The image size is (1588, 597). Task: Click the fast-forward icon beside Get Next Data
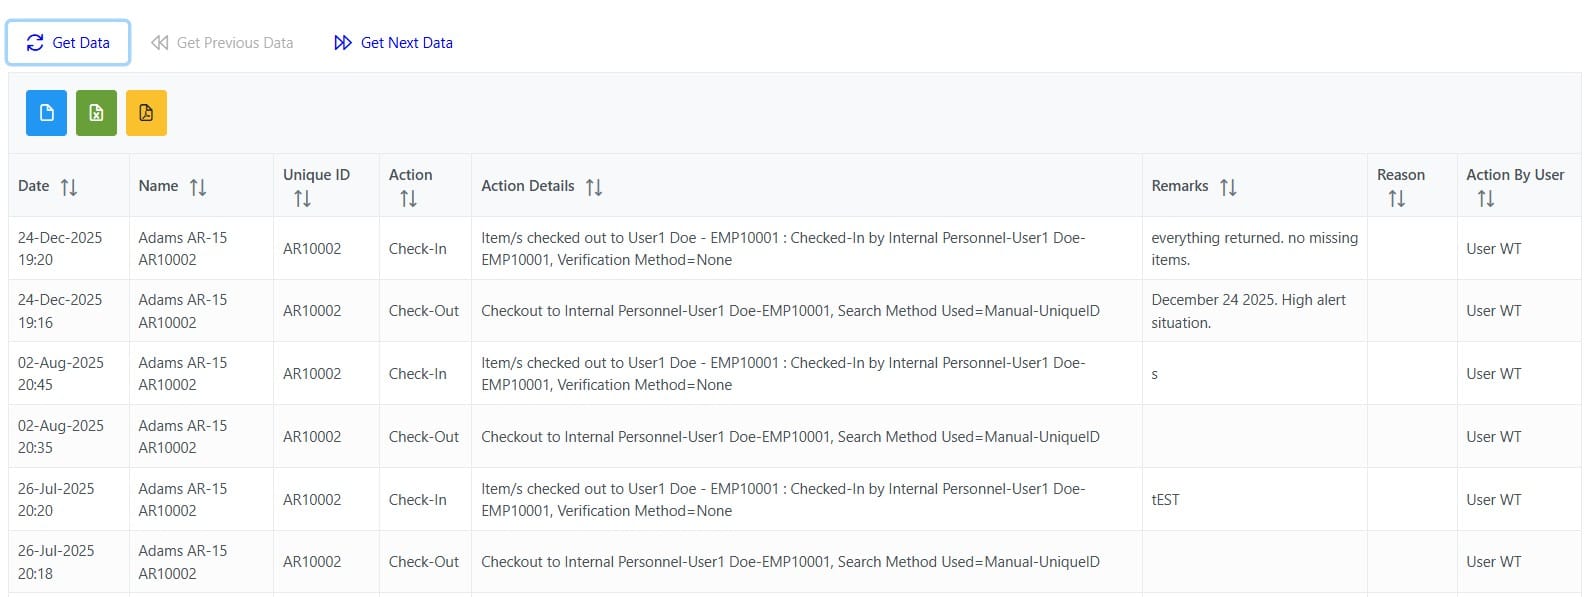click(341, 42)
